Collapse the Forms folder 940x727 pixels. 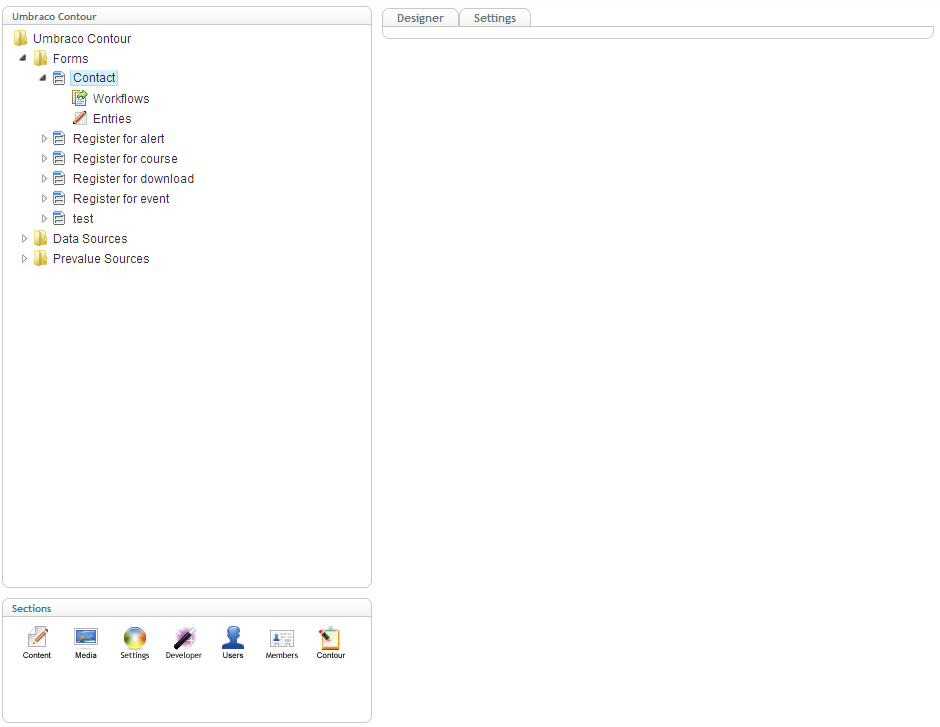click(x=23, y=58)
